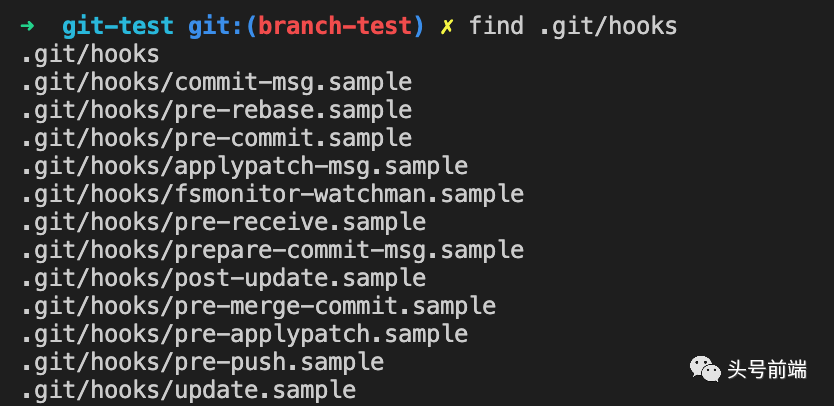The height and width of the screenshot is (406, 834).
Task: Click the 头号前端 watermark text
Action: coord(767,369)
